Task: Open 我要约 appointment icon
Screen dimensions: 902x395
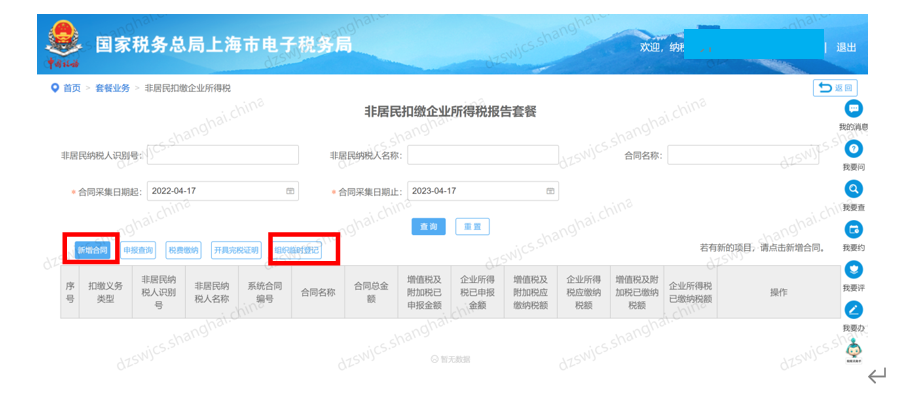Action: point(854,229)
